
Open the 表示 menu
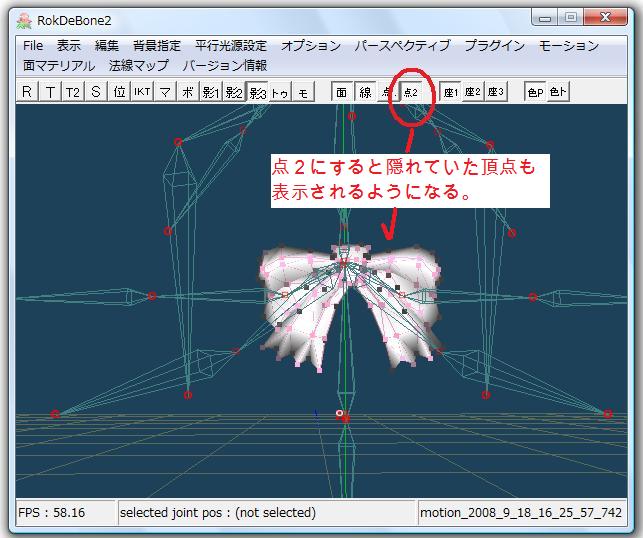[x=69, y=46]
